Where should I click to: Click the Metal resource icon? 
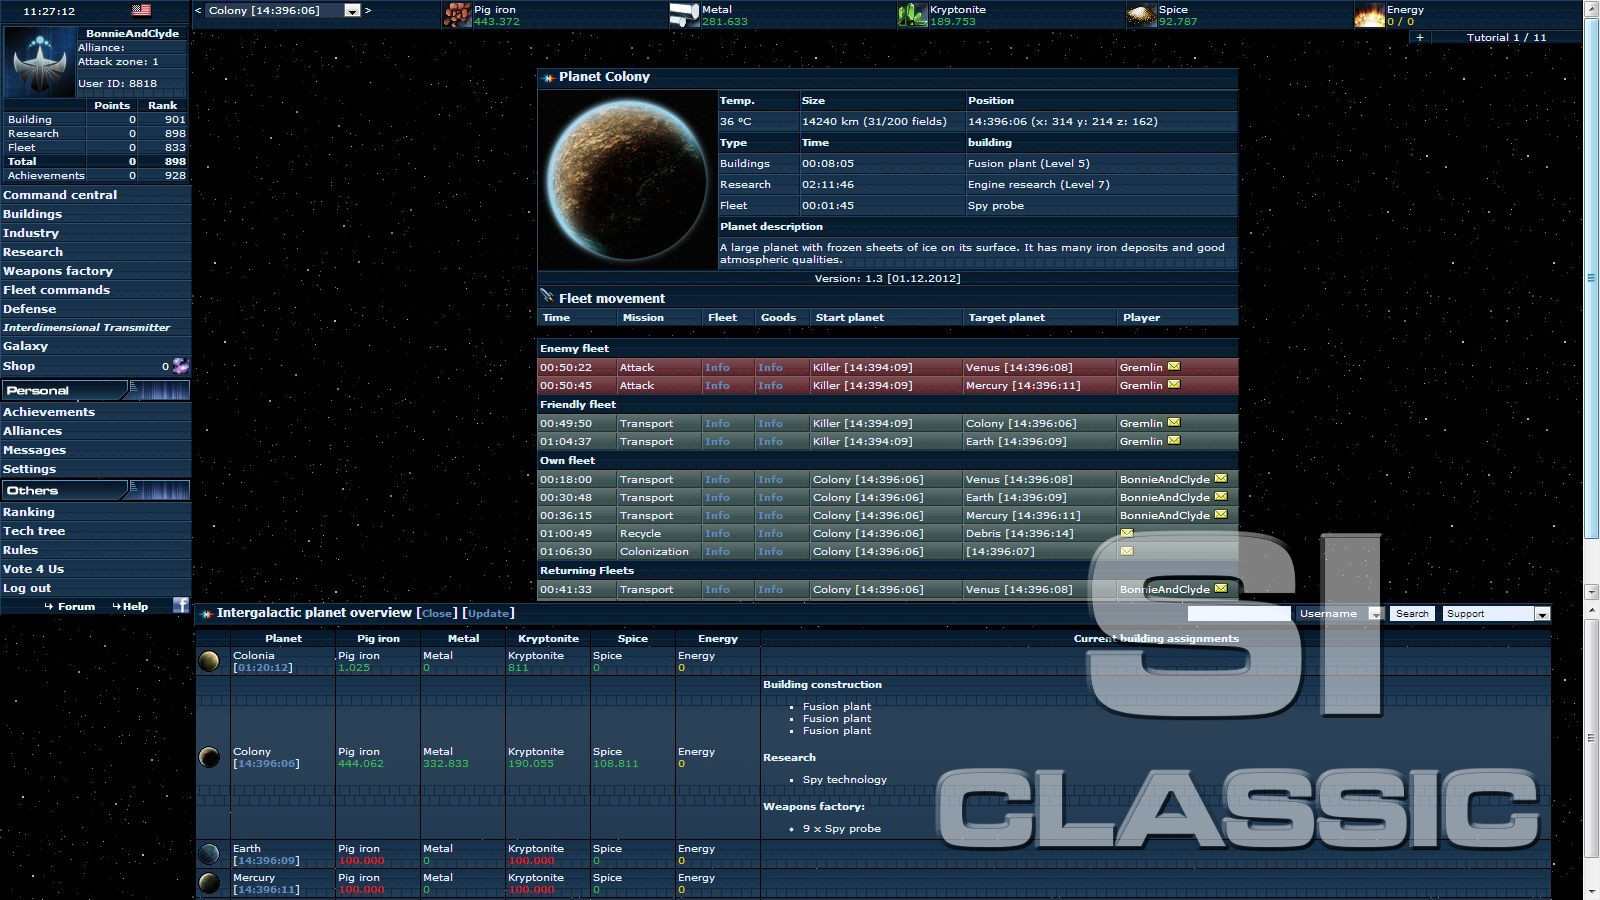point(686,14)
